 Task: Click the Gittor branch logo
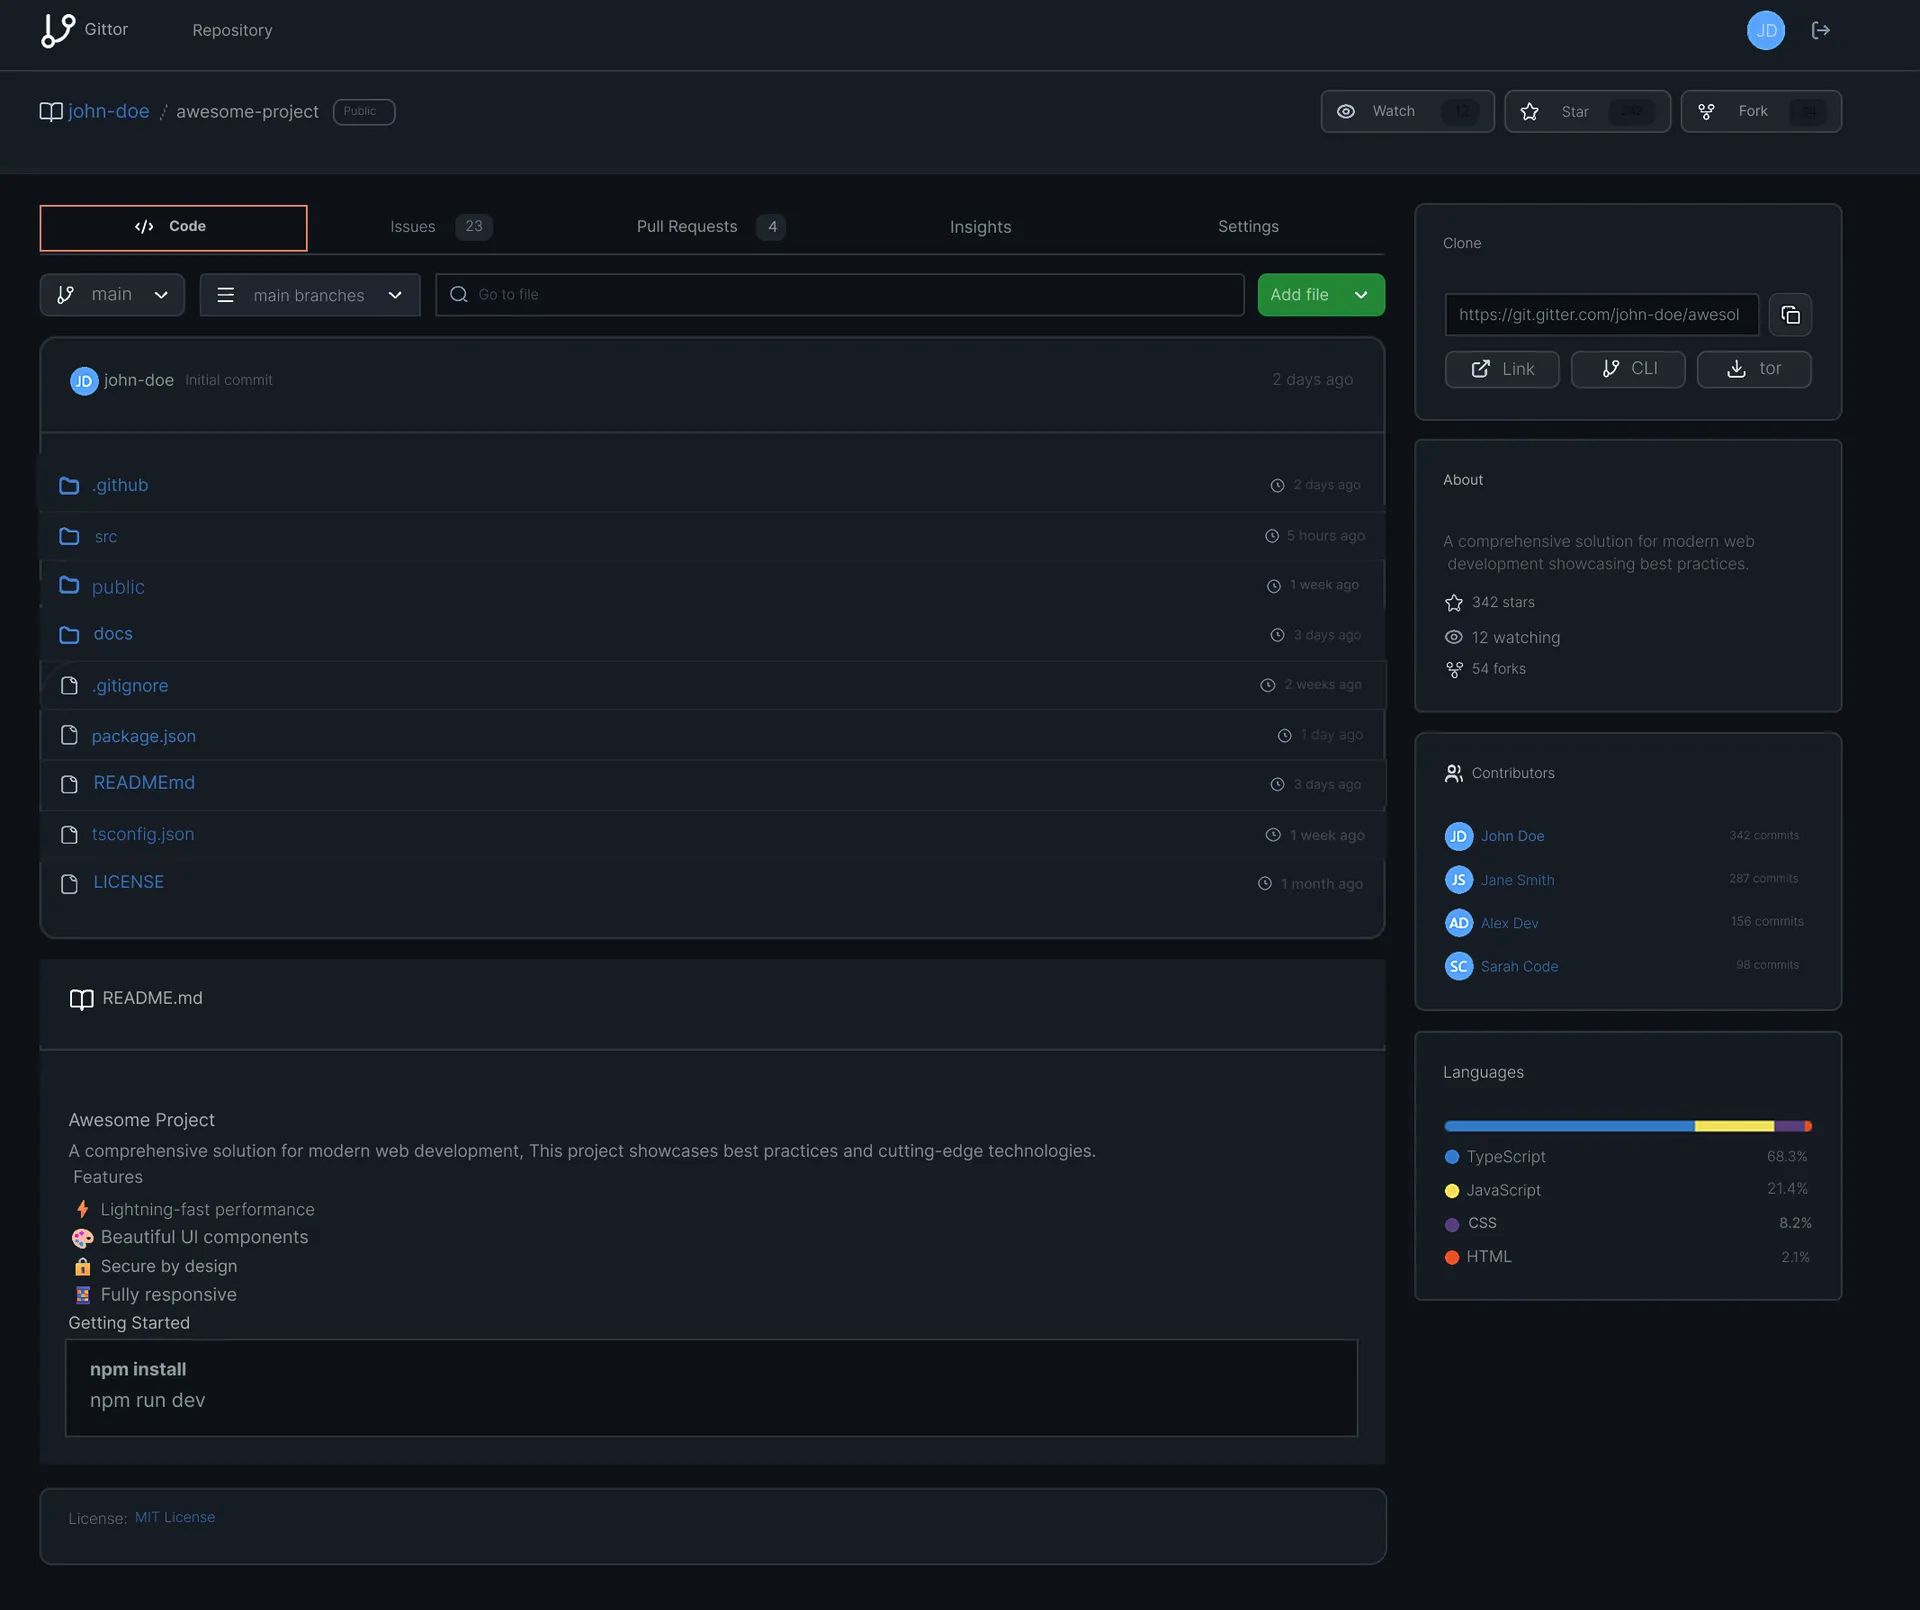click(x=57, y=30)
